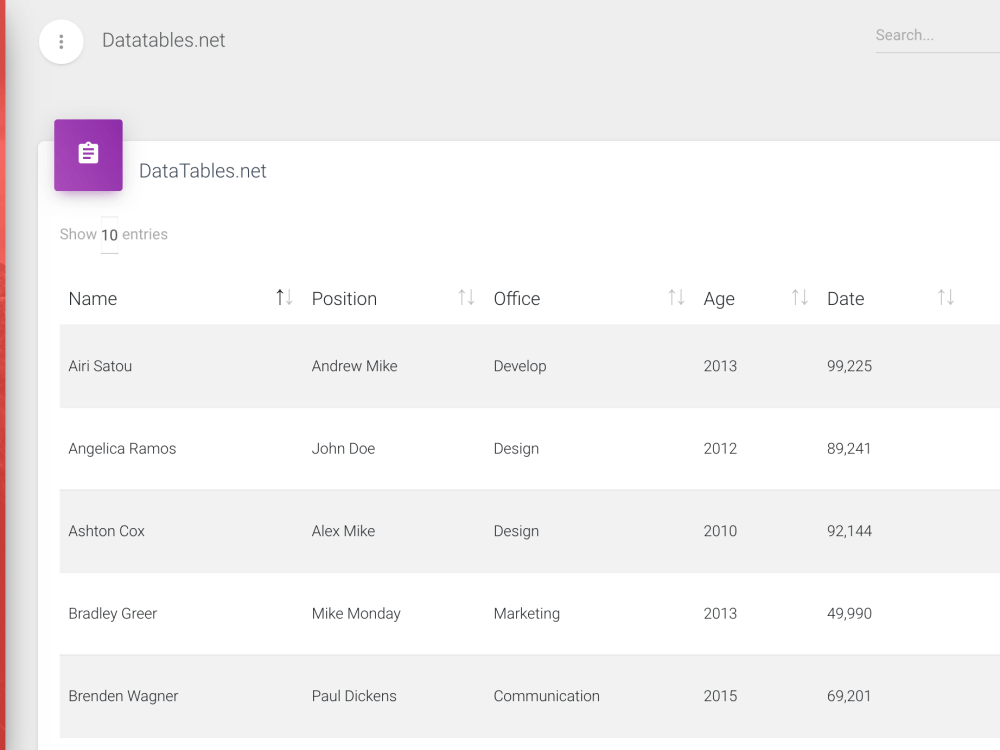Toggle sort order on the Age header
This screenshot has height=750, width=1000.
[719, 298]
